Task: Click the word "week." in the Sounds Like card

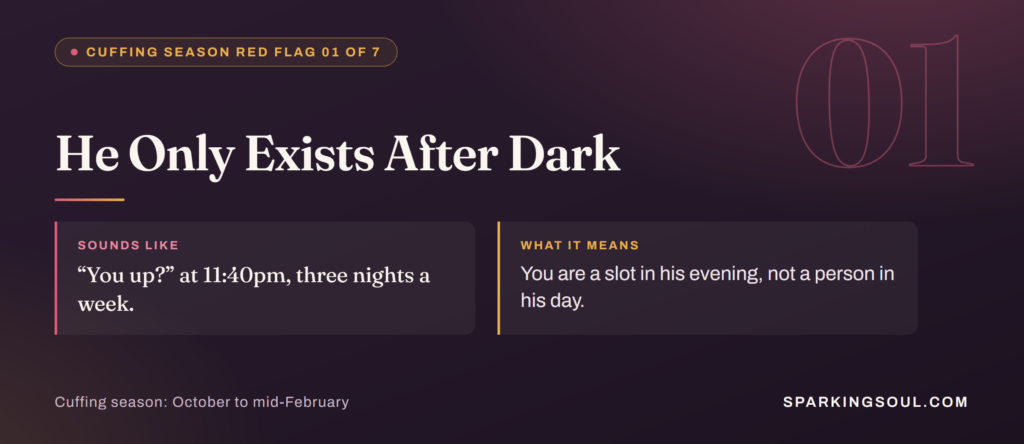Action: pyautogui.click(x=106, y=304)
